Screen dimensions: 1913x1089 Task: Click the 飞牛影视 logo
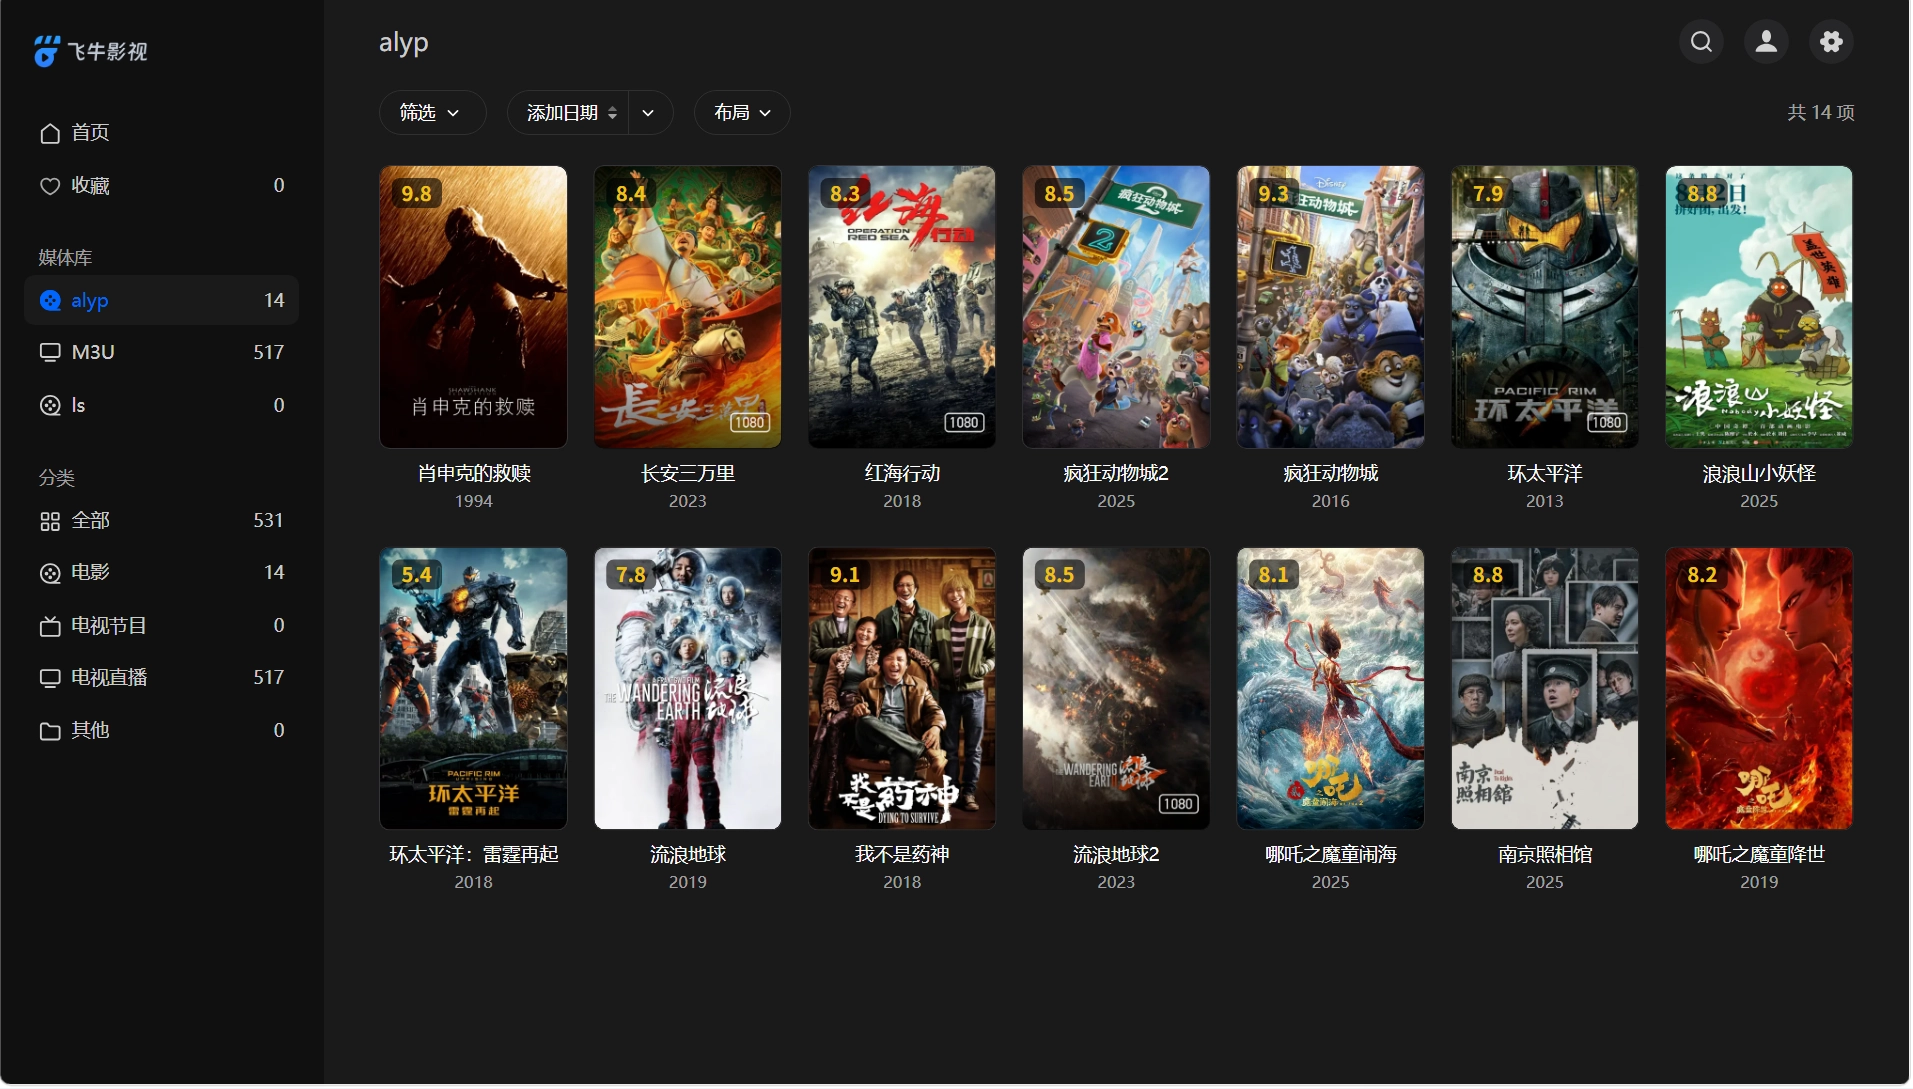tap(90, 51)
